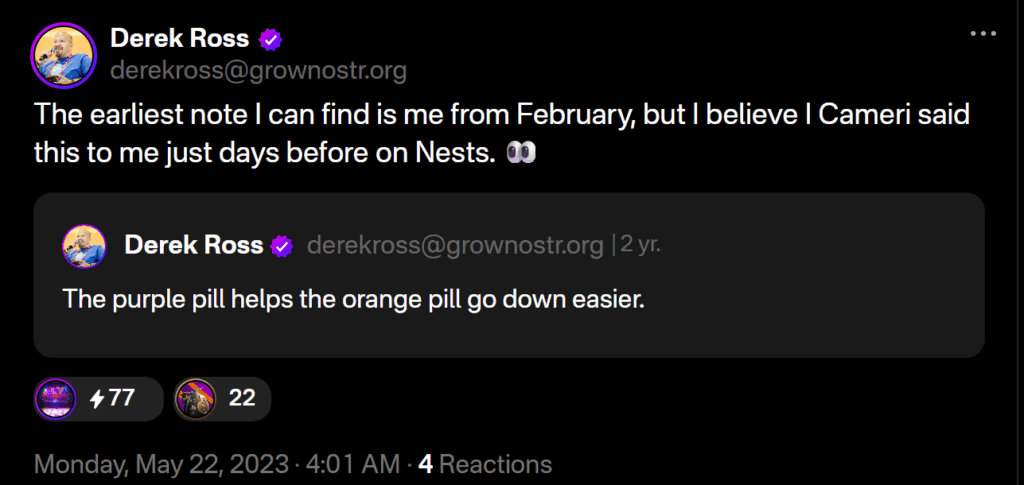Click the lightning bolt zap icon
The image size is (1024, 485).
97,398
